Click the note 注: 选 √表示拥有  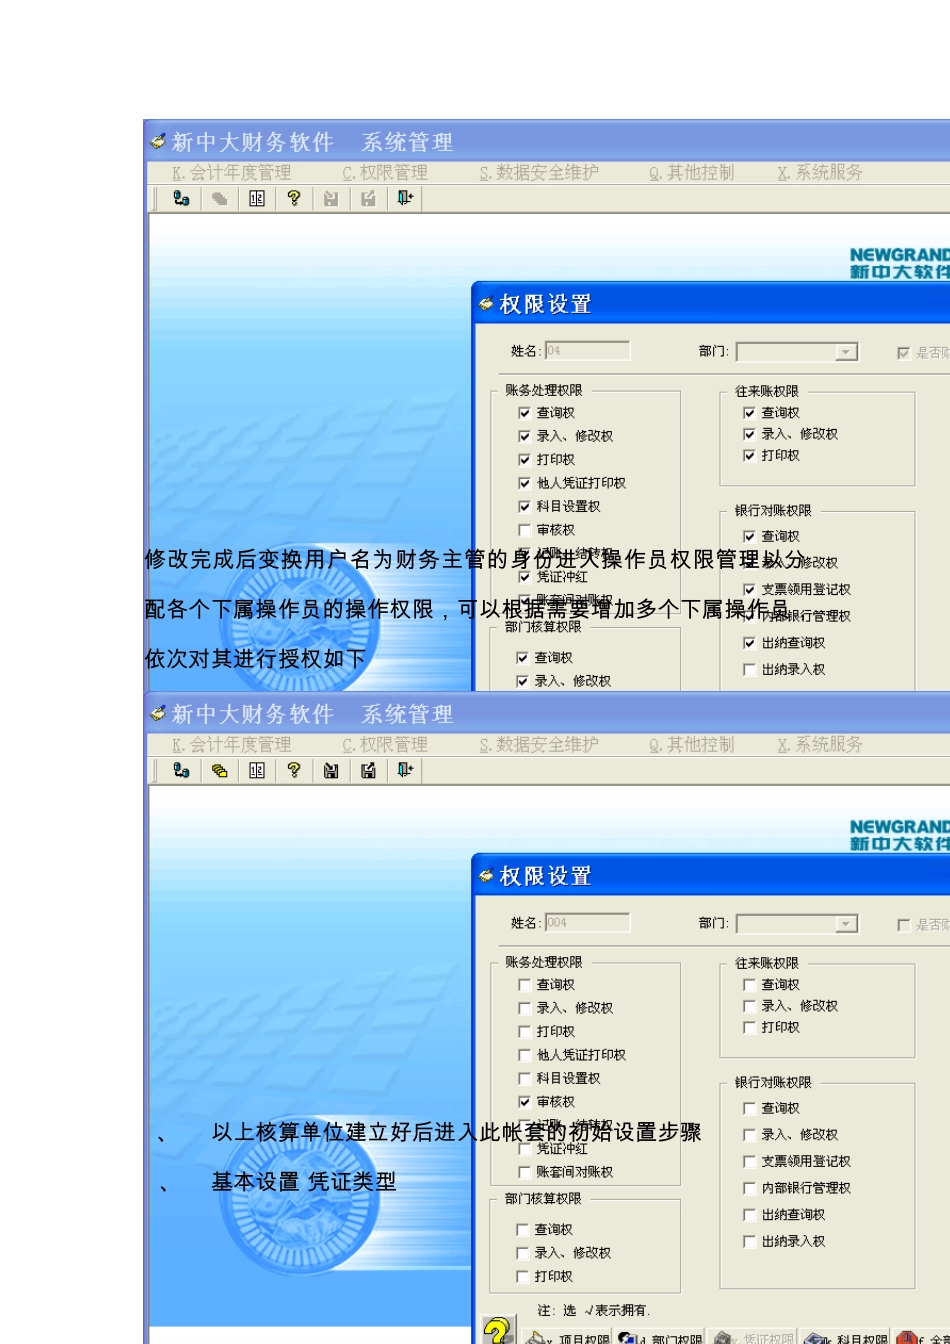click(x=594, y=1310)
